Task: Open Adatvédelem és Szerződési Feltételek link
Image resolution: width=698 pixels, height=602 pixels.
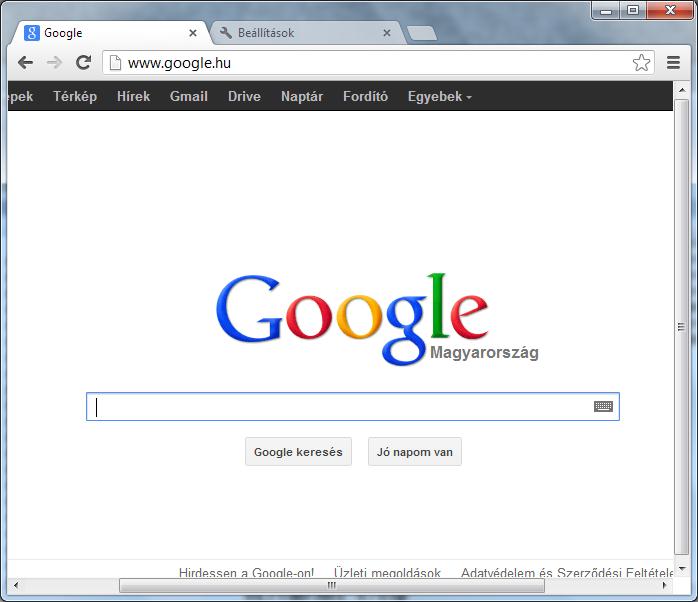Action: click(x=567, y=572)
